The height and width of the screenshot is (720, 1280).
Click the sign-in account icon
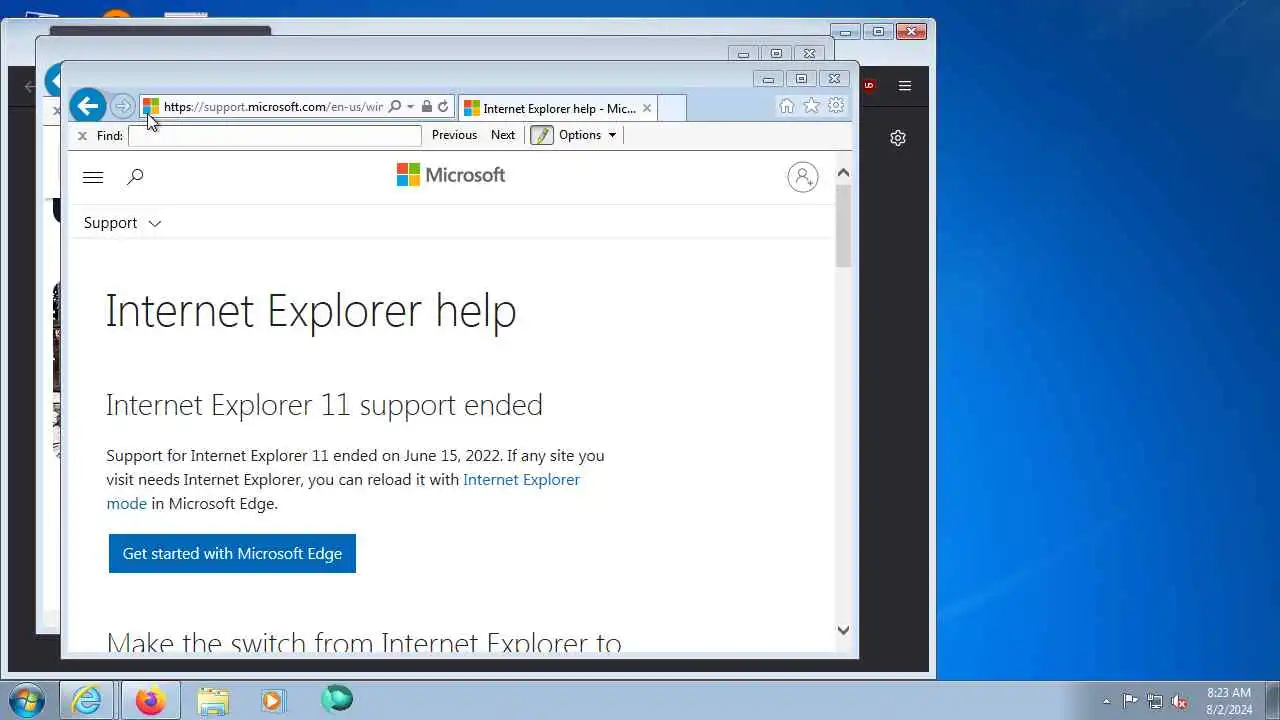(802, 177)
